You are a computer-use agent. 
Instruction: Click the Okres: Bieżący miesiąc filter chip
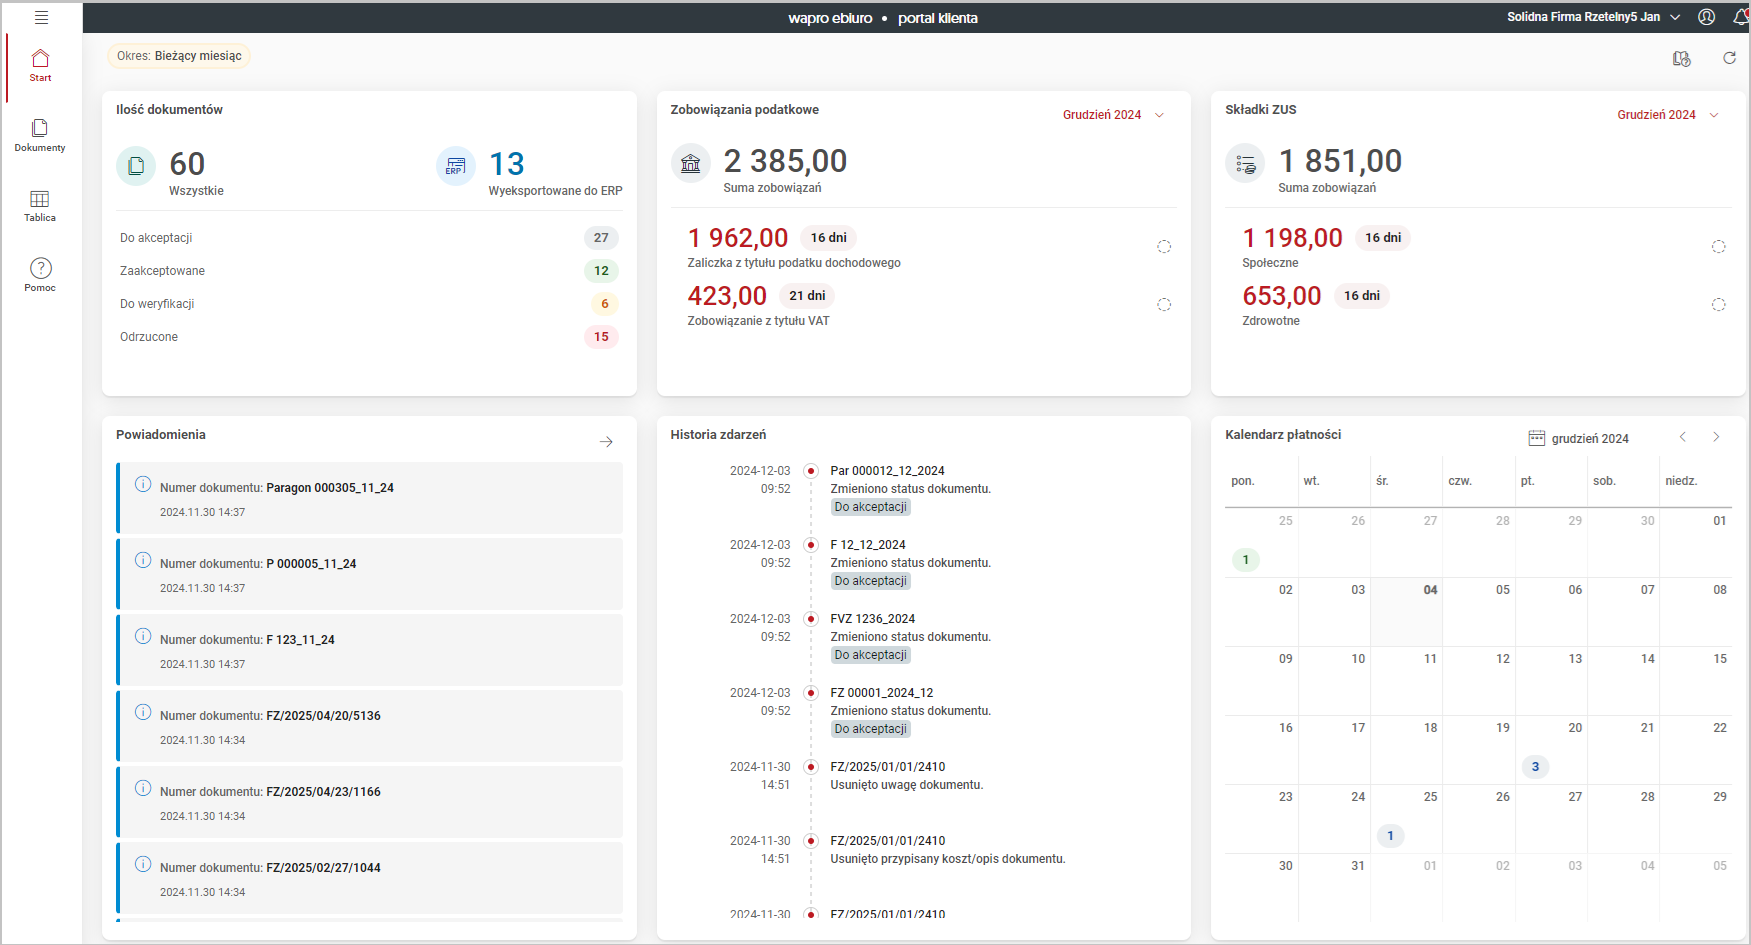[x=179, y=56]
